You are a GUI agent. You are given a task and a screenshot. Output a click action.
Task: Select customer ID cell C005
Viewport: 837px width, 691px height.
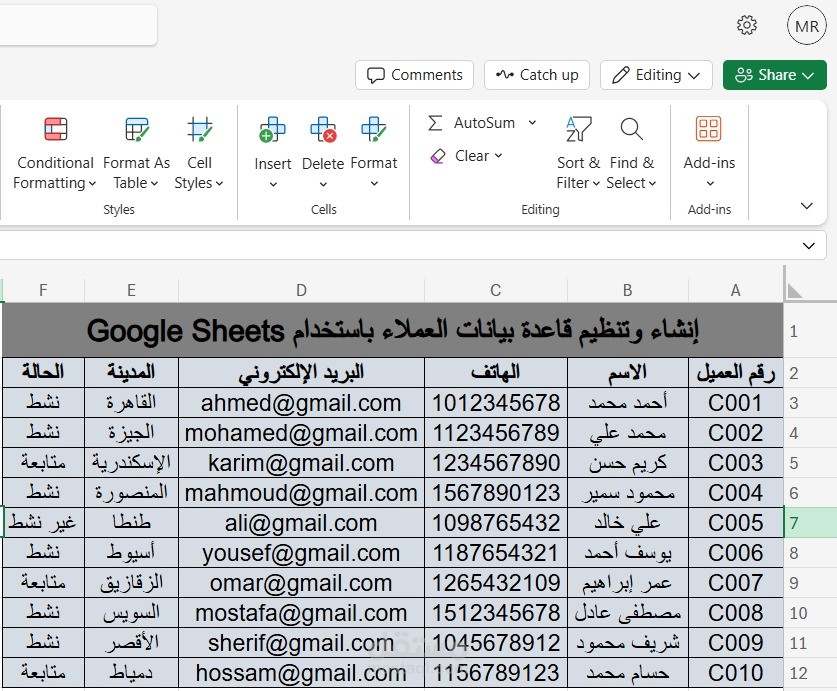click(x=736, y=523)
